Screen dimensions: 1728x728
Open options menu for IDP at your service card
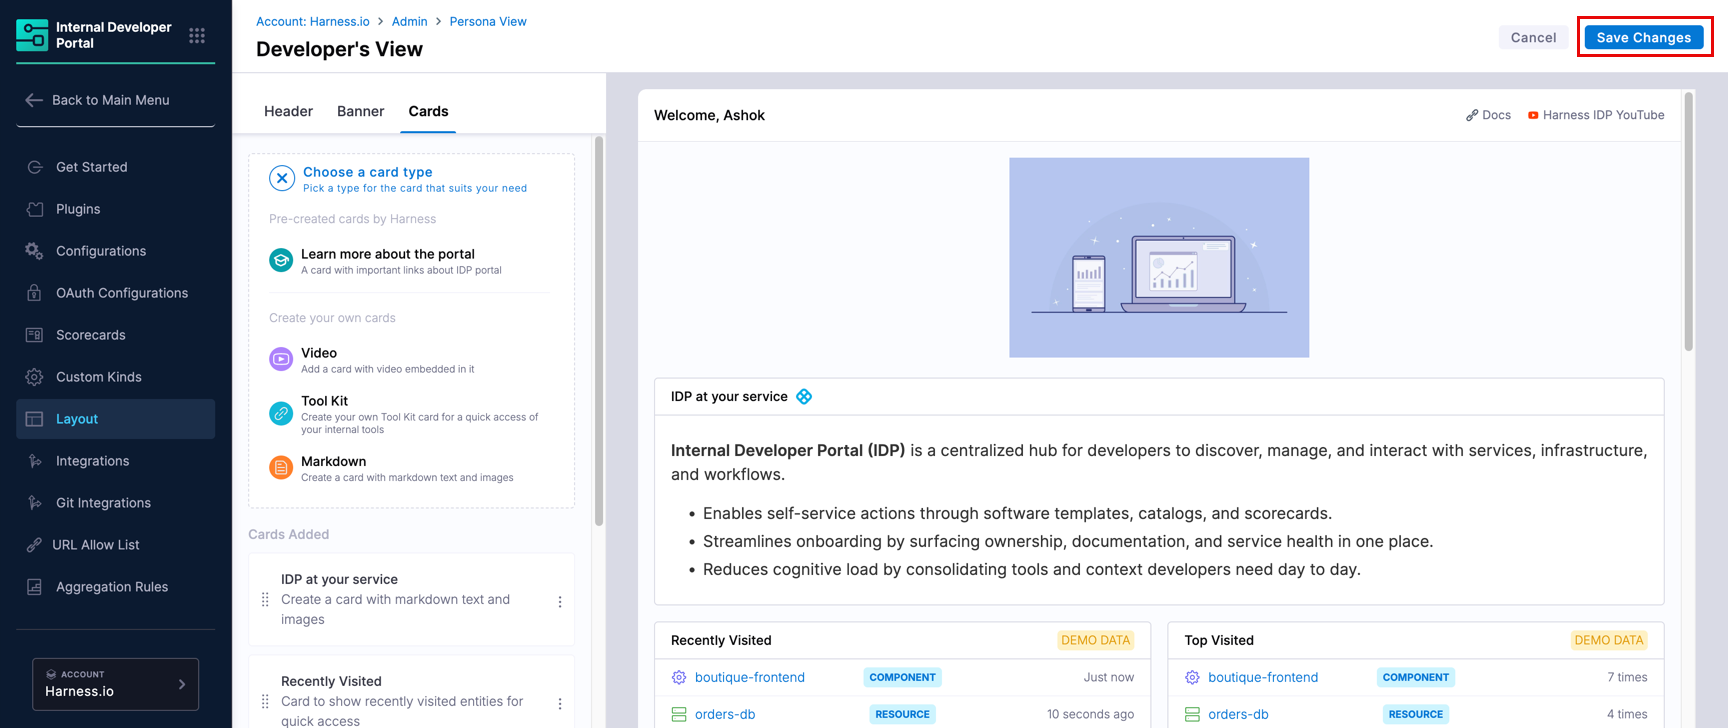tap(560, 602)
